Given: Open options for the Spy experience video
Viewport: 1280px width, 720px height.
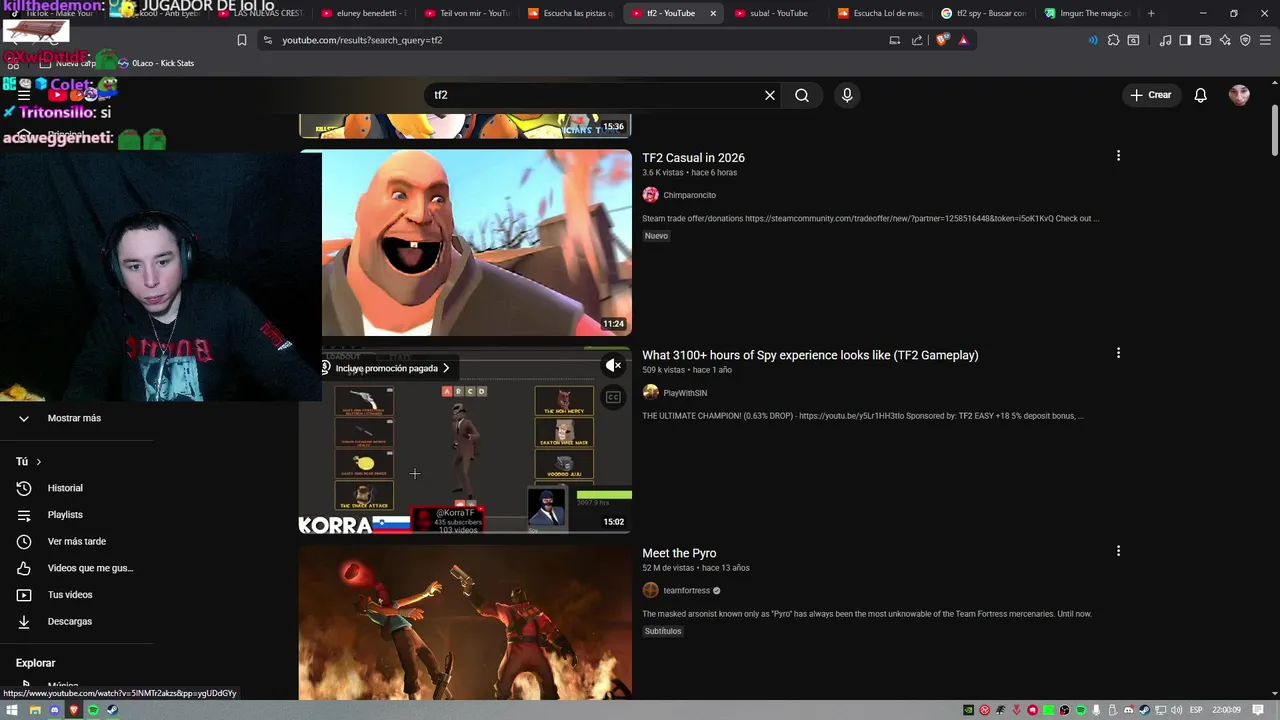Looking at the screenshot, I should tap(1118, 353).
